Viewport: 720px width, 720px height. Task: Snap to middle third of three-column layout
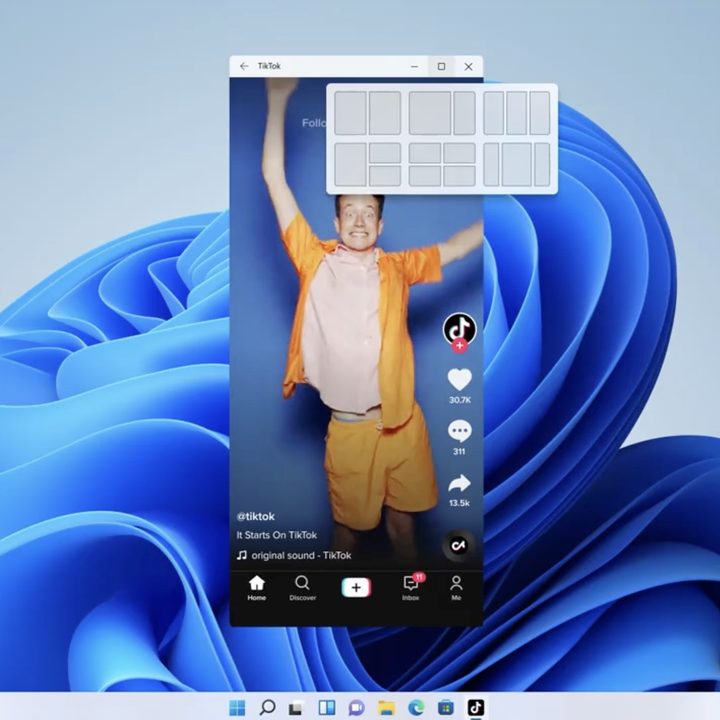(x=517, y=113)
